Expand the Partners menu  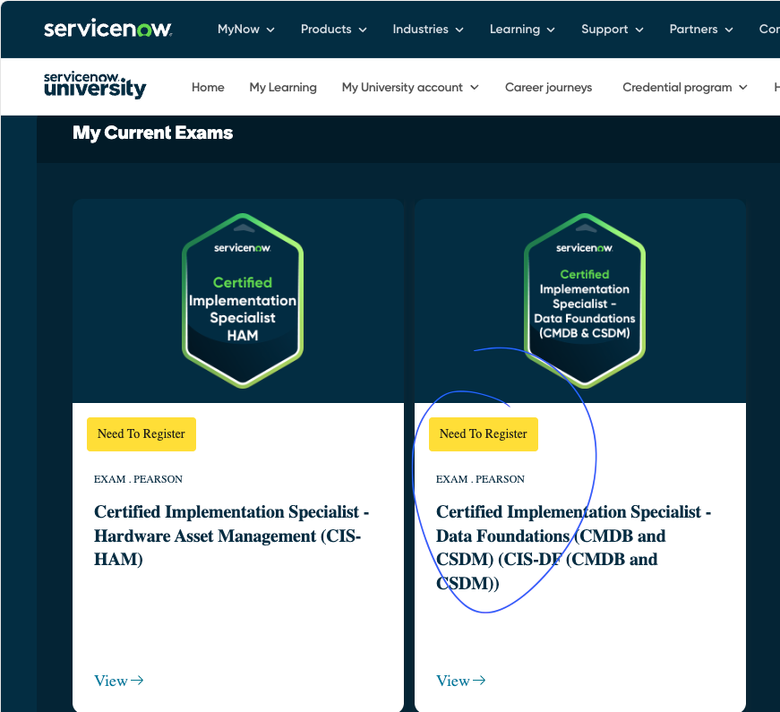[x=701, y=29]
